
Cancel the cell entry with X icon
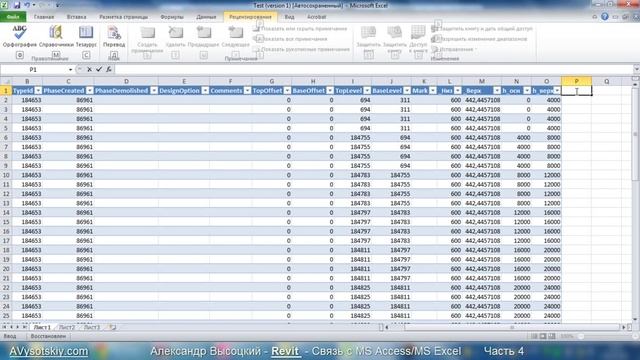tap(89, 69)
